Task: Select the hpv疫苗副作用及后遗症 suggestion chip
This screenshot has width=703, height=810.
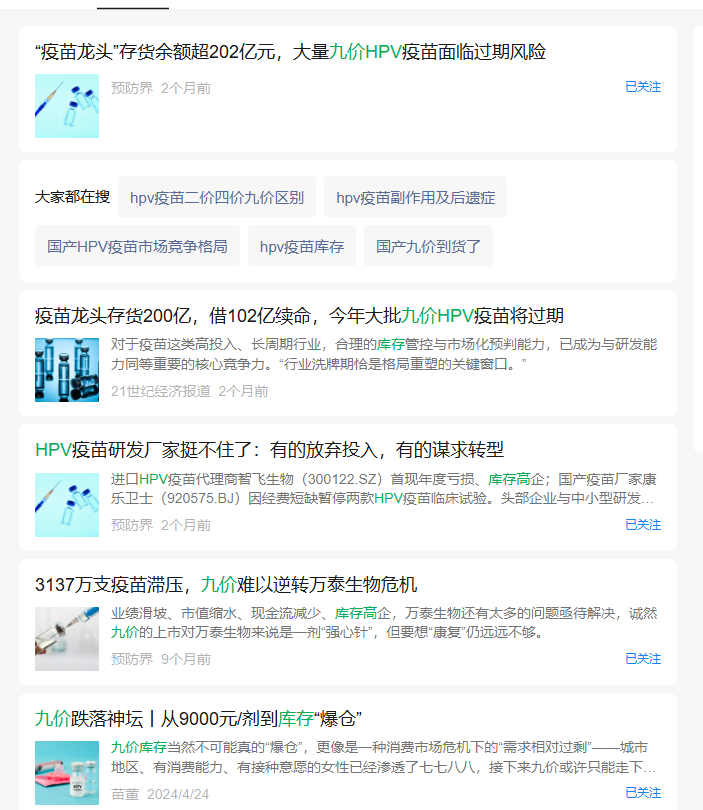Action: (415, 197)
